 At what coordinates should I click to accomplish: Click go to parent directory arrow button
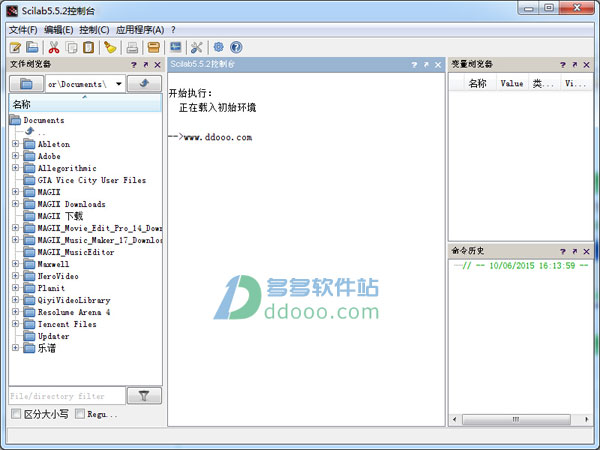[144, 83]
